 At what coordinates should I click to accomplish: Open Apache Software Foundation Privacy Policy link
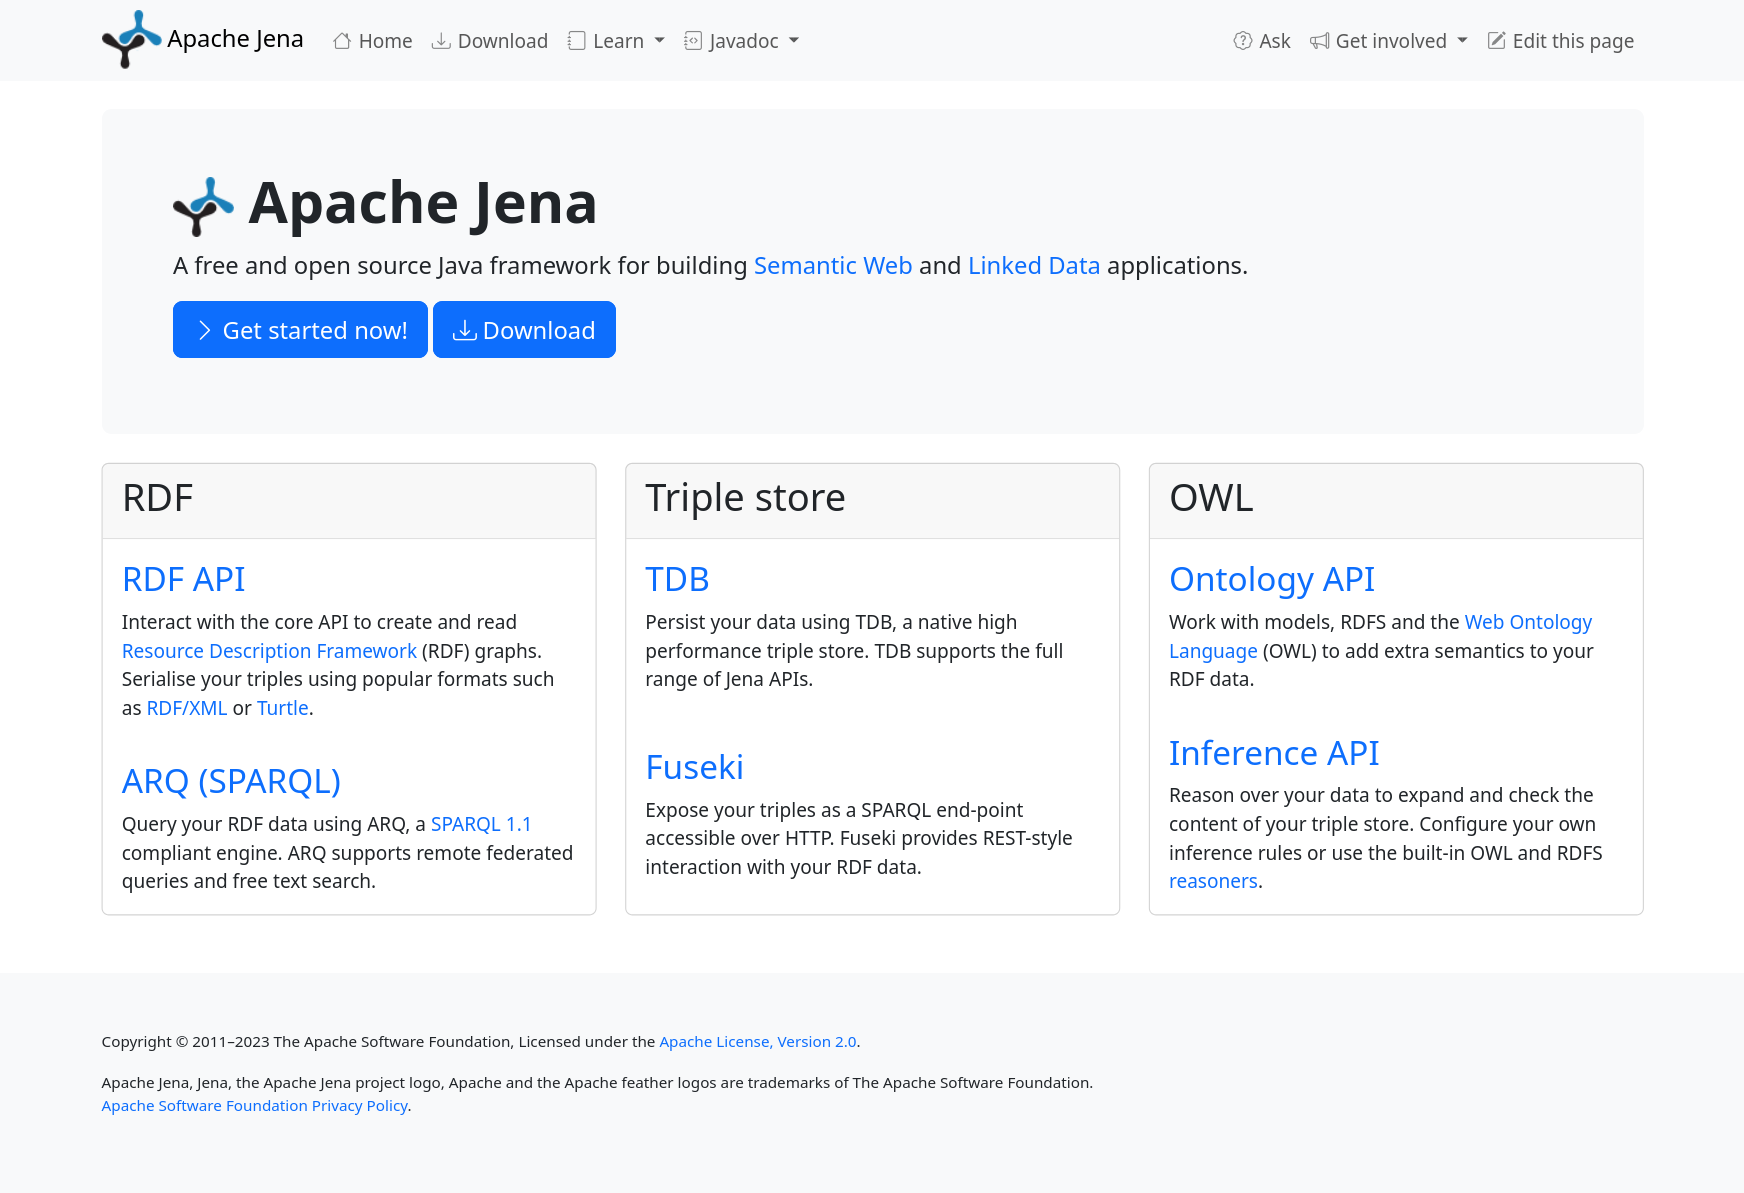(x=255, y=1106)
